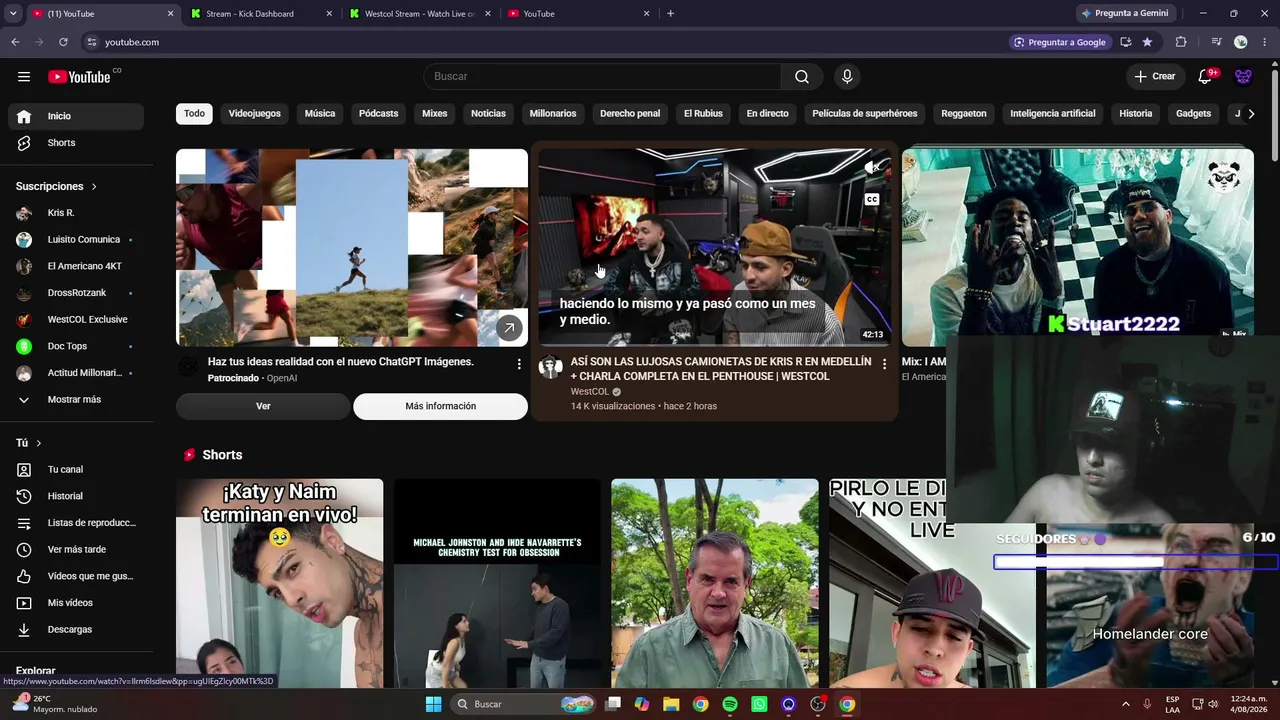Open Shorts from the sidebar
Image resolution: width=1280 pixels, height=720 pixels.
tap(76, 143)
